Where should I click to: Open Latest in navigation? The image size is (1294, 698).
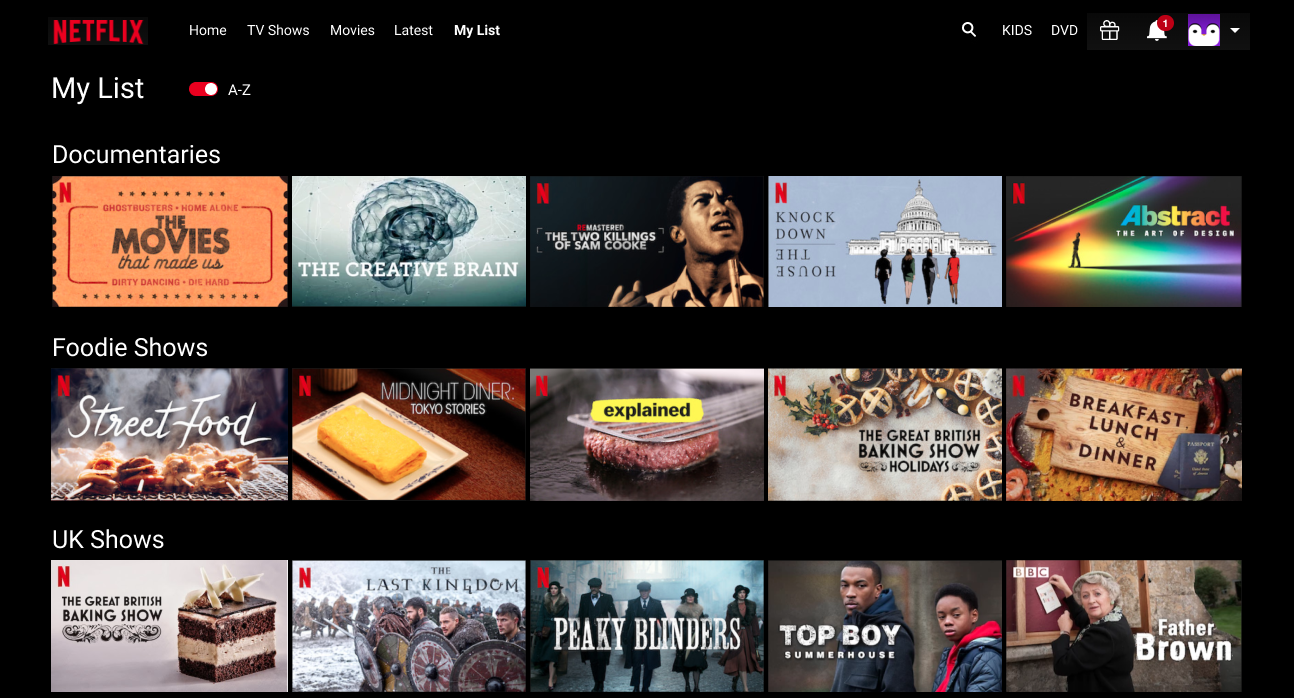coord(413,31)
